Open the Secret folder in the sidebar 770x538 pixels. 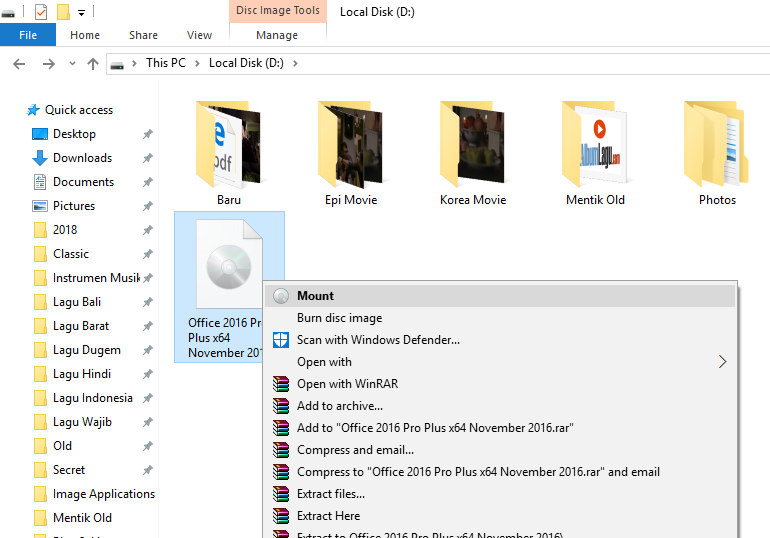(x=69, y=470)
